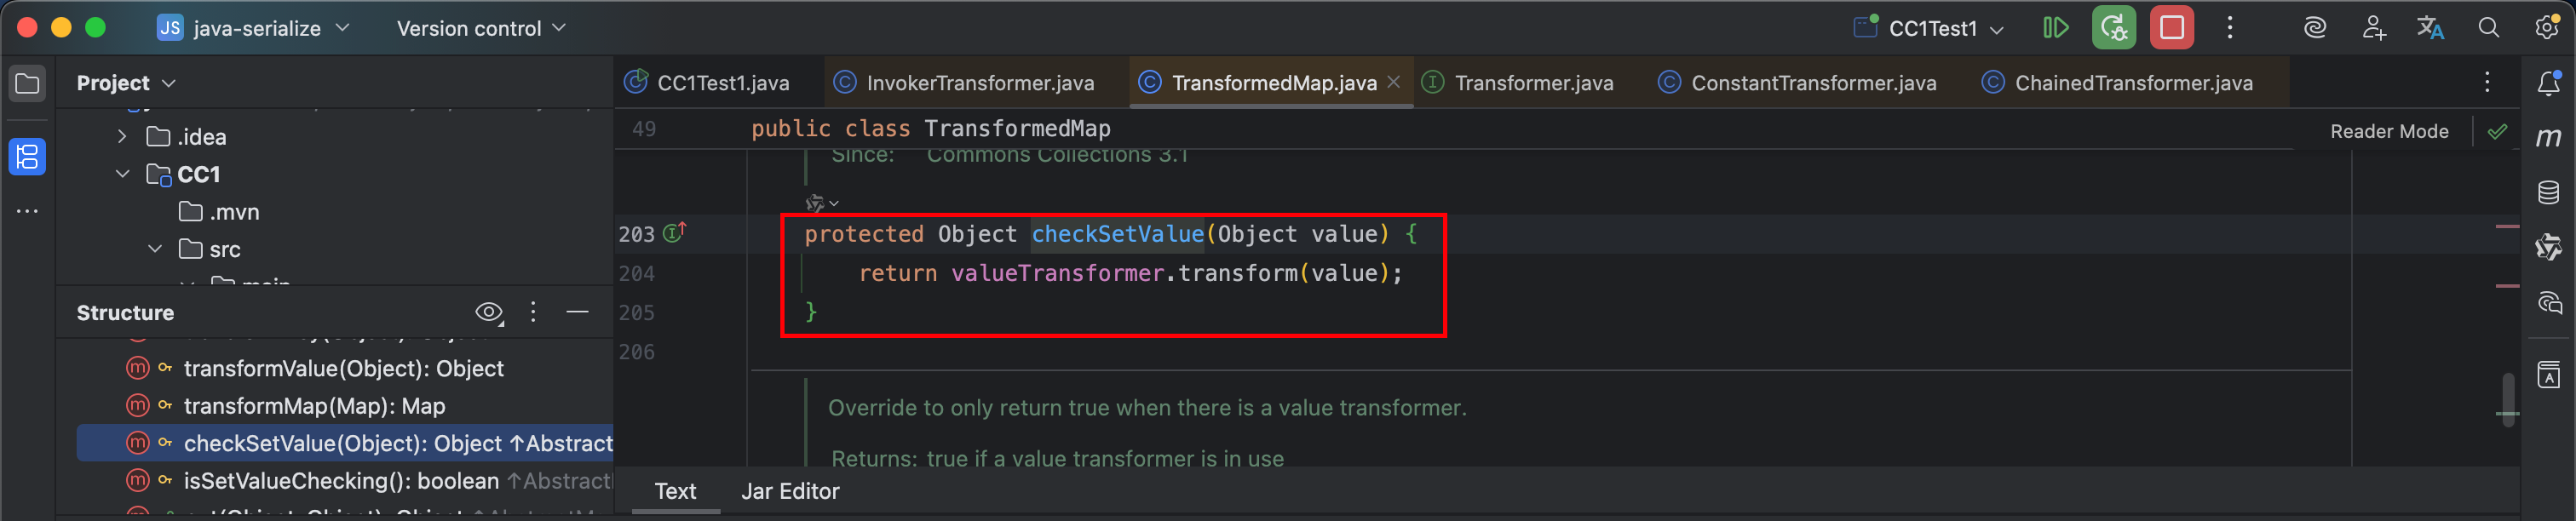Click the Rerun CC1Test1 debug icon
The height and width of the screenshot is (521, 2576).
tap(2113, 28)
